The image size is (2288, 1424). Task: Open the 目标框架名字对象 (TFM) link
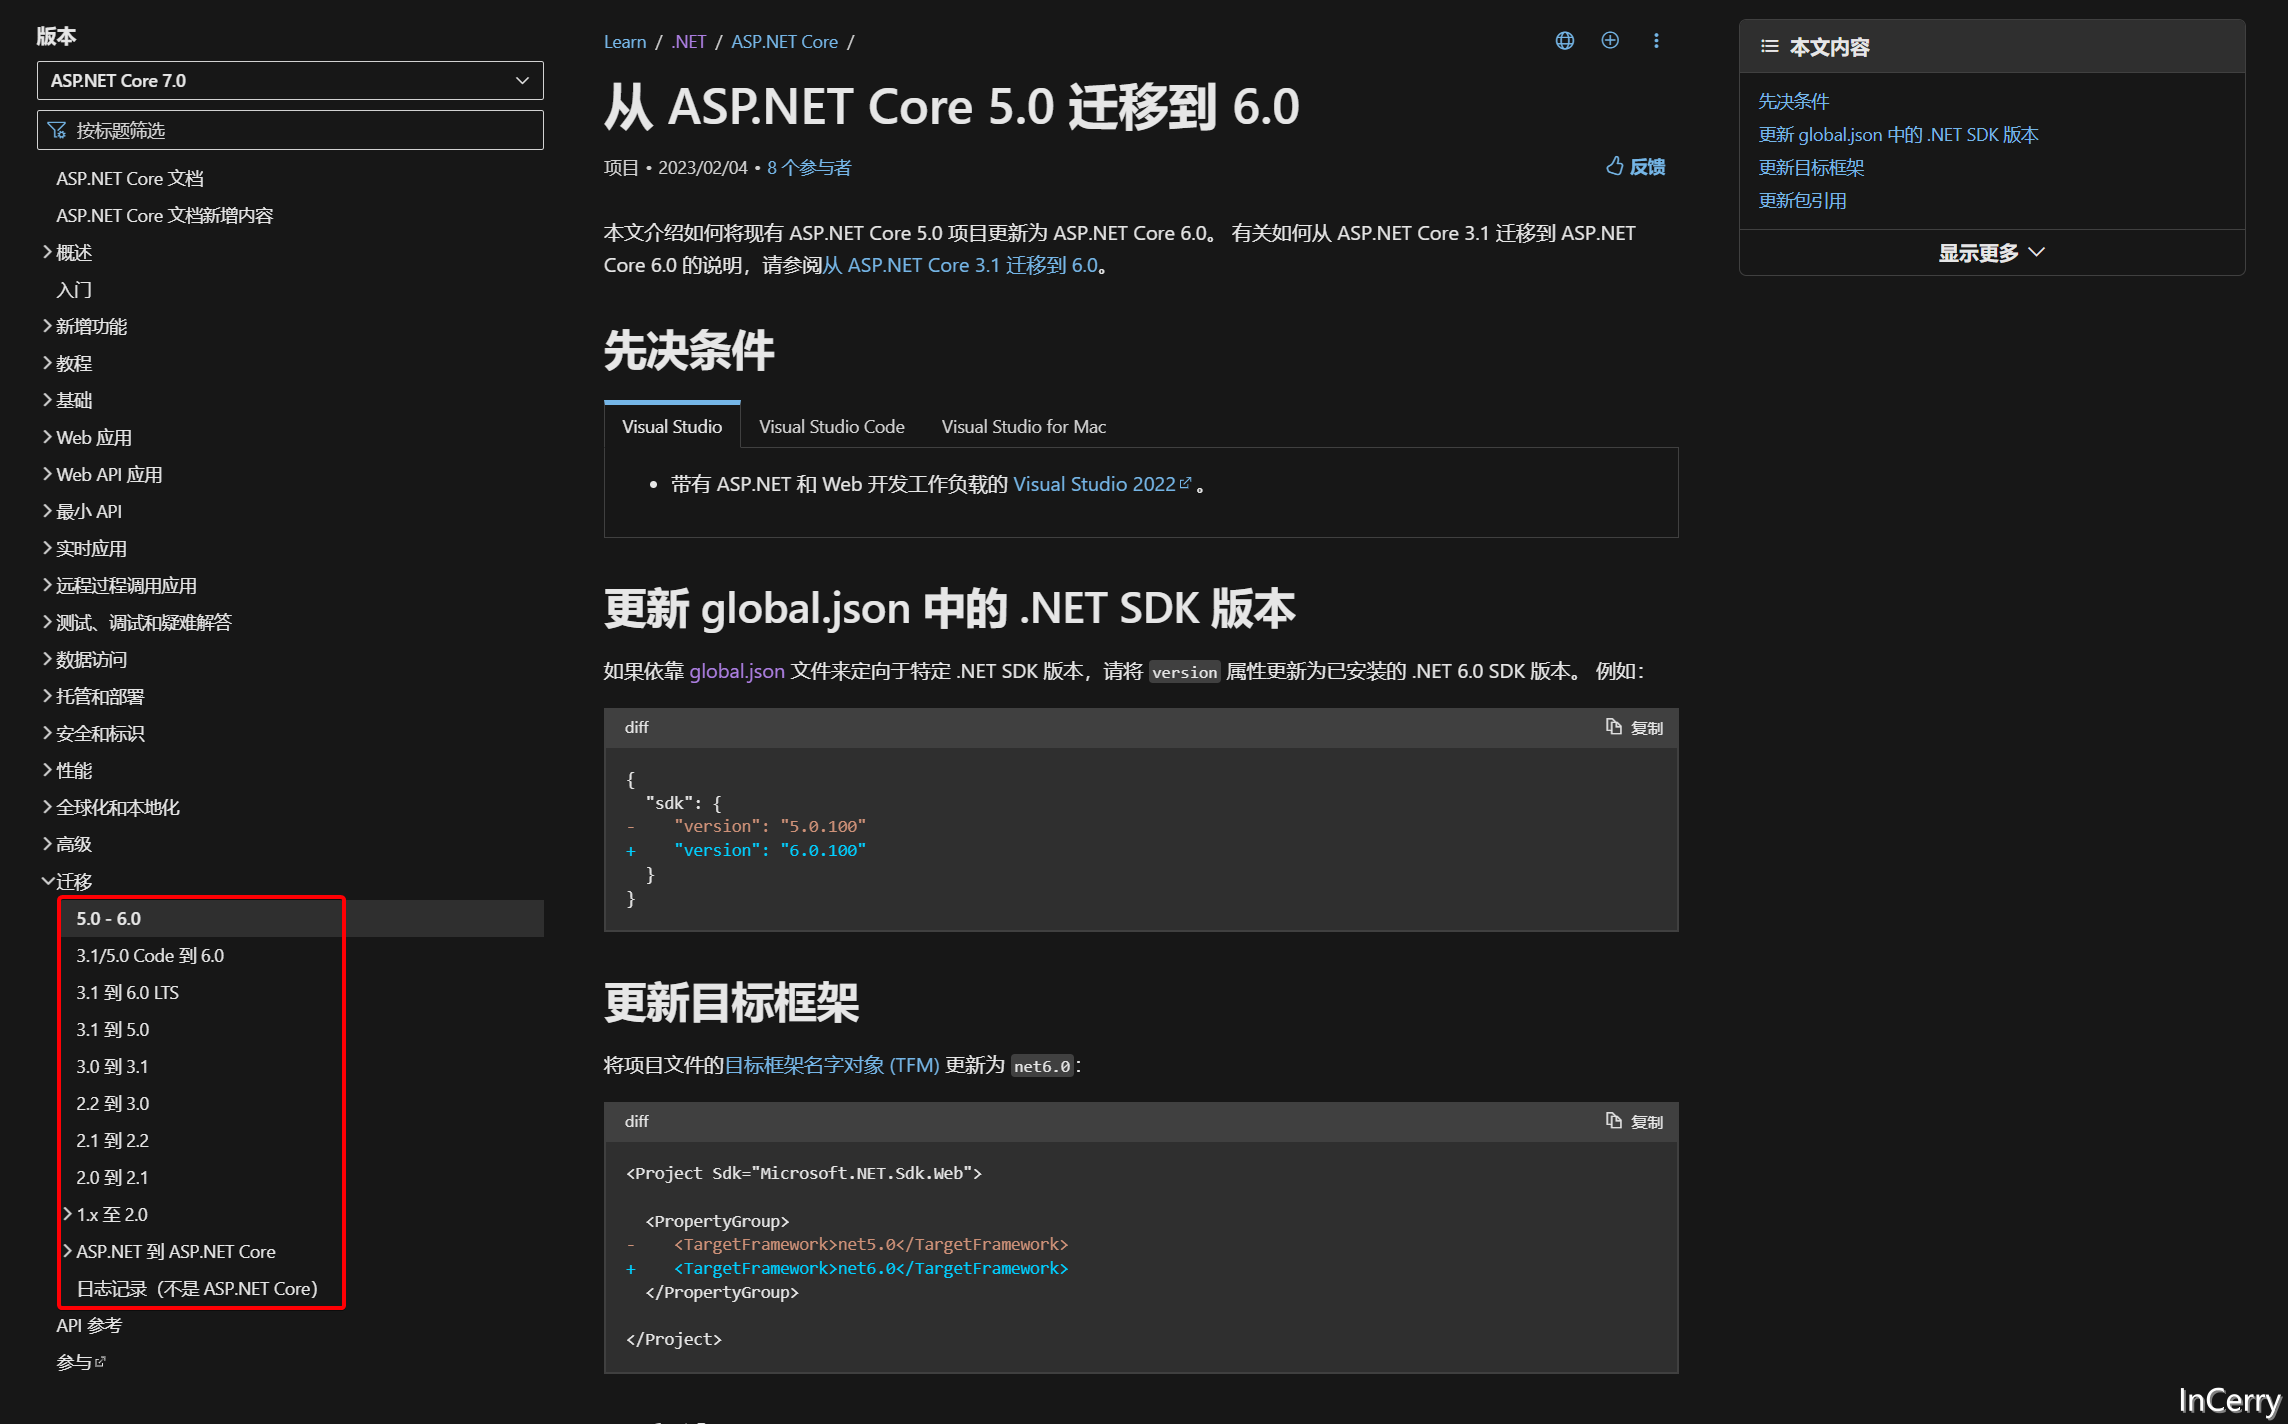832,1065
